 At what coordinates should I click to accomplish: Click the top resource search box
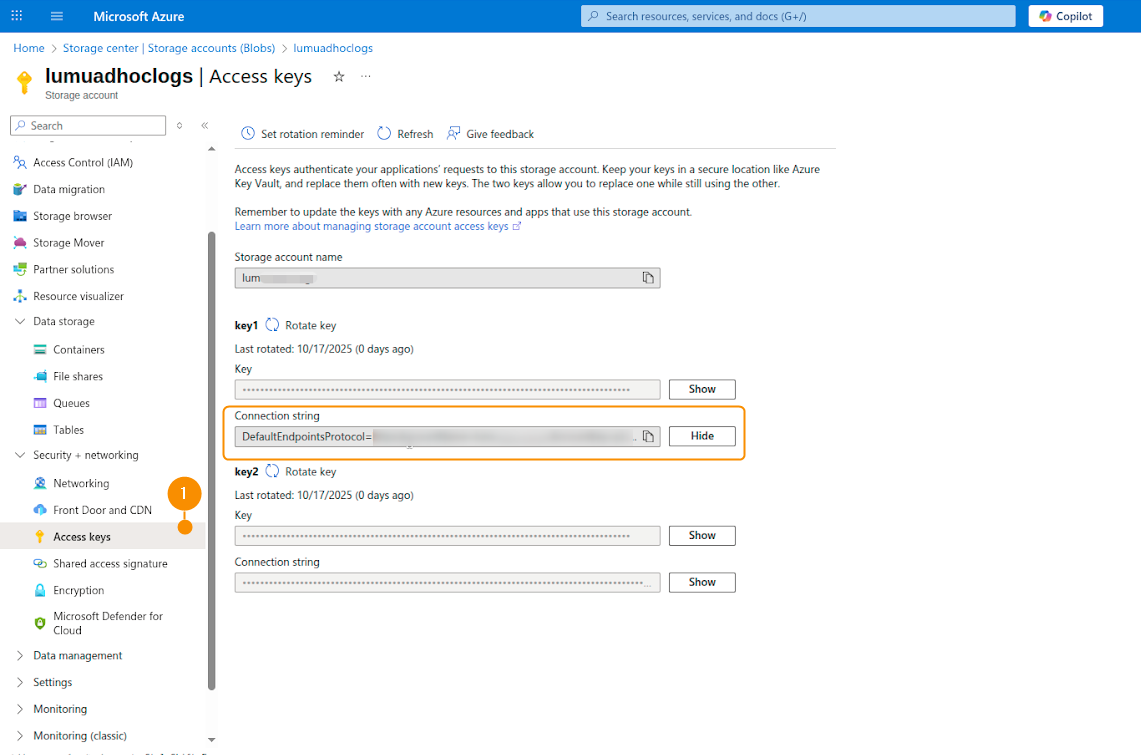point(797,16)
